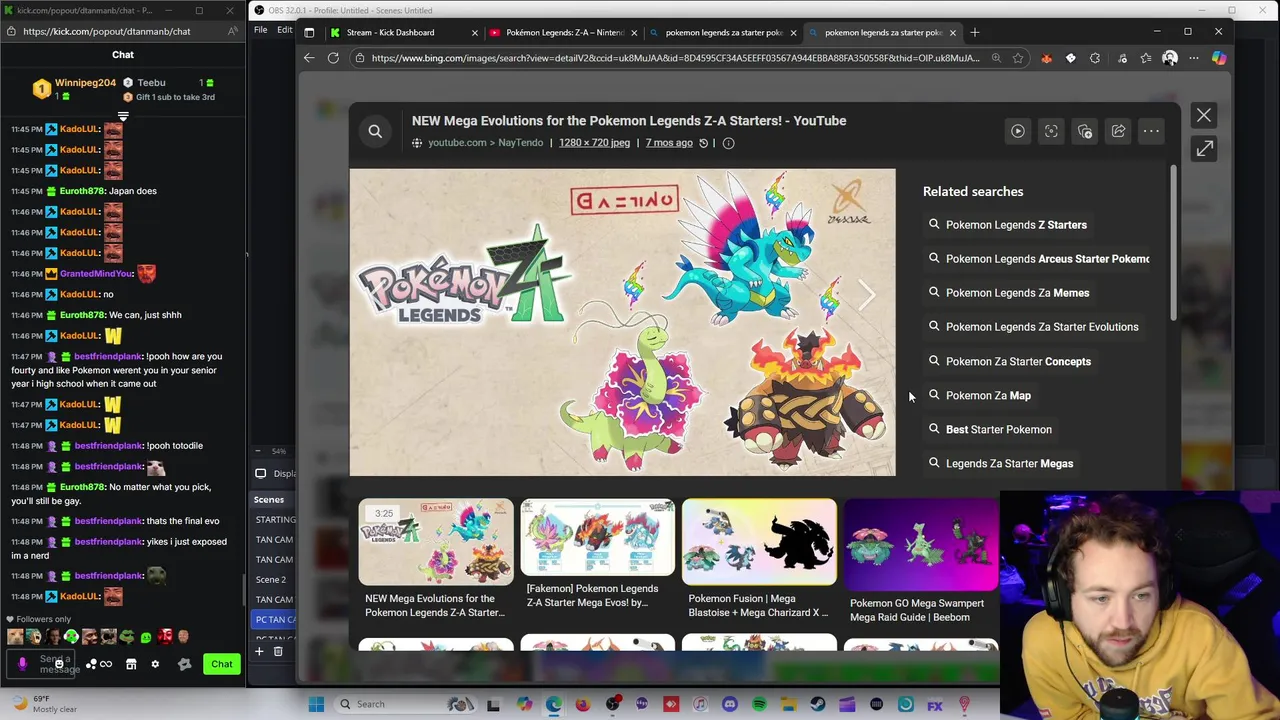This screenshot has height=720, width=1280.
Task: Scrollbar of the related searches panel
Action: coord(1173,245)
